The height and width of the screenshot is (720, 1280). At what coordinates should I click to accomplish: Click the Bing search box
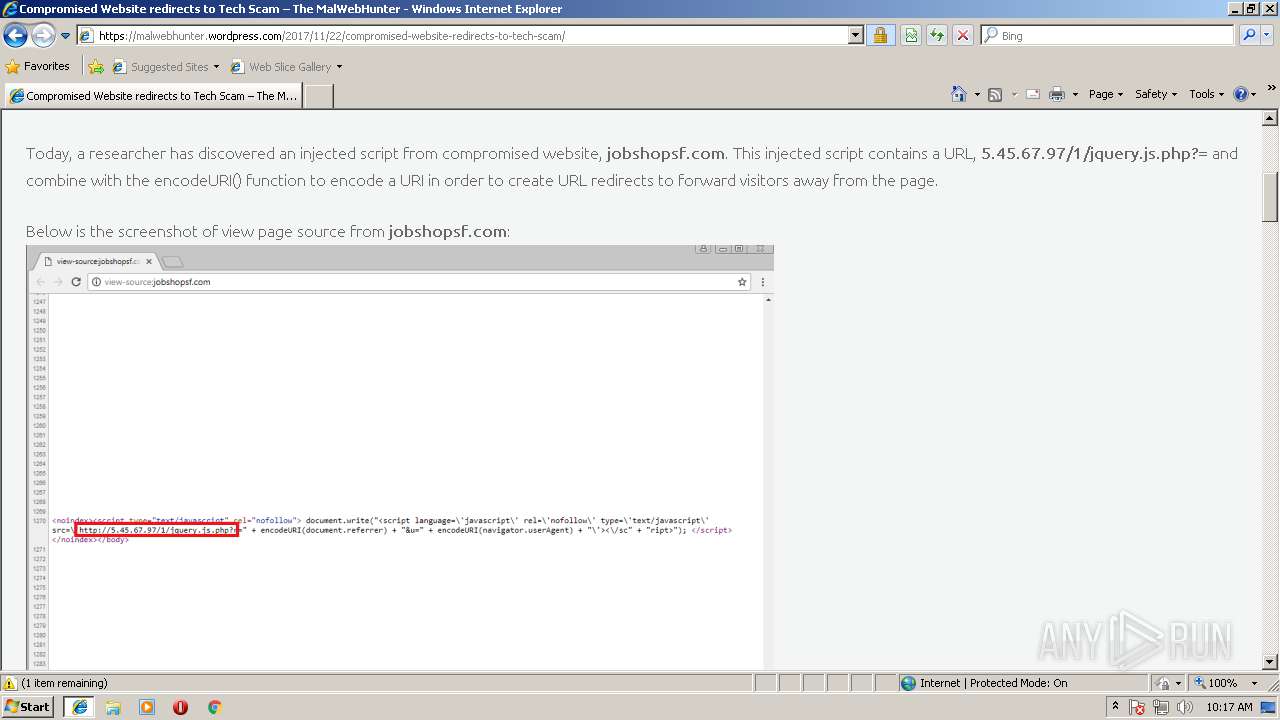tap(1108, 36)
